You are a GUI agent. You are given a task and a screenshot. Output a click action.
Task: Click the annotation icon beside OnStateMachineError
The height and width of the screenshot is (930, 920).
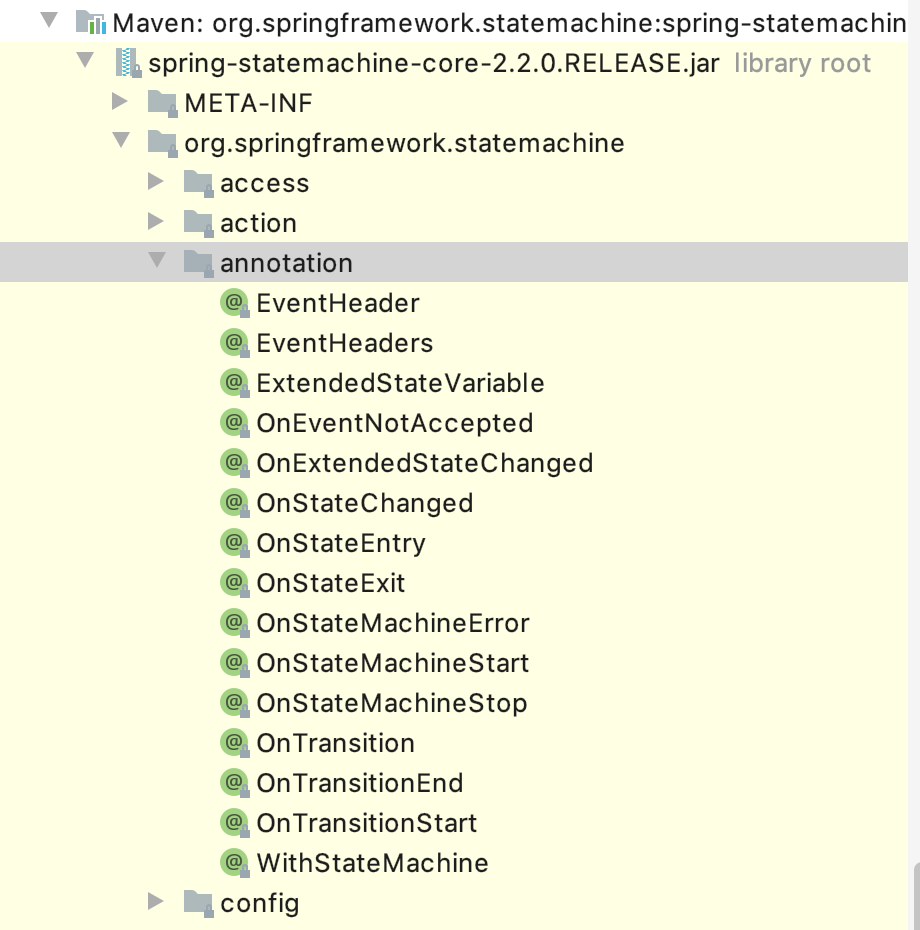click(x=235, y=623)
